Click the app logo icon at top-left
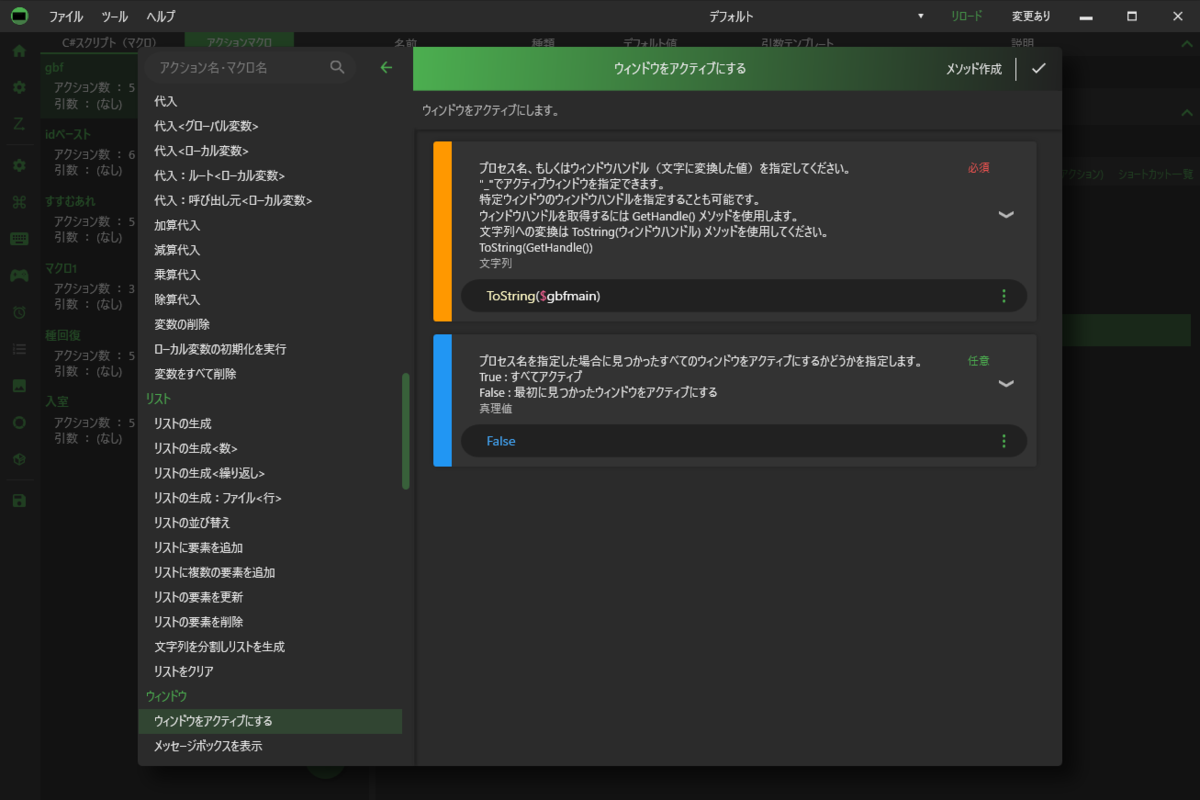This screenshot has height=800, width=1200. coord(19,16)
